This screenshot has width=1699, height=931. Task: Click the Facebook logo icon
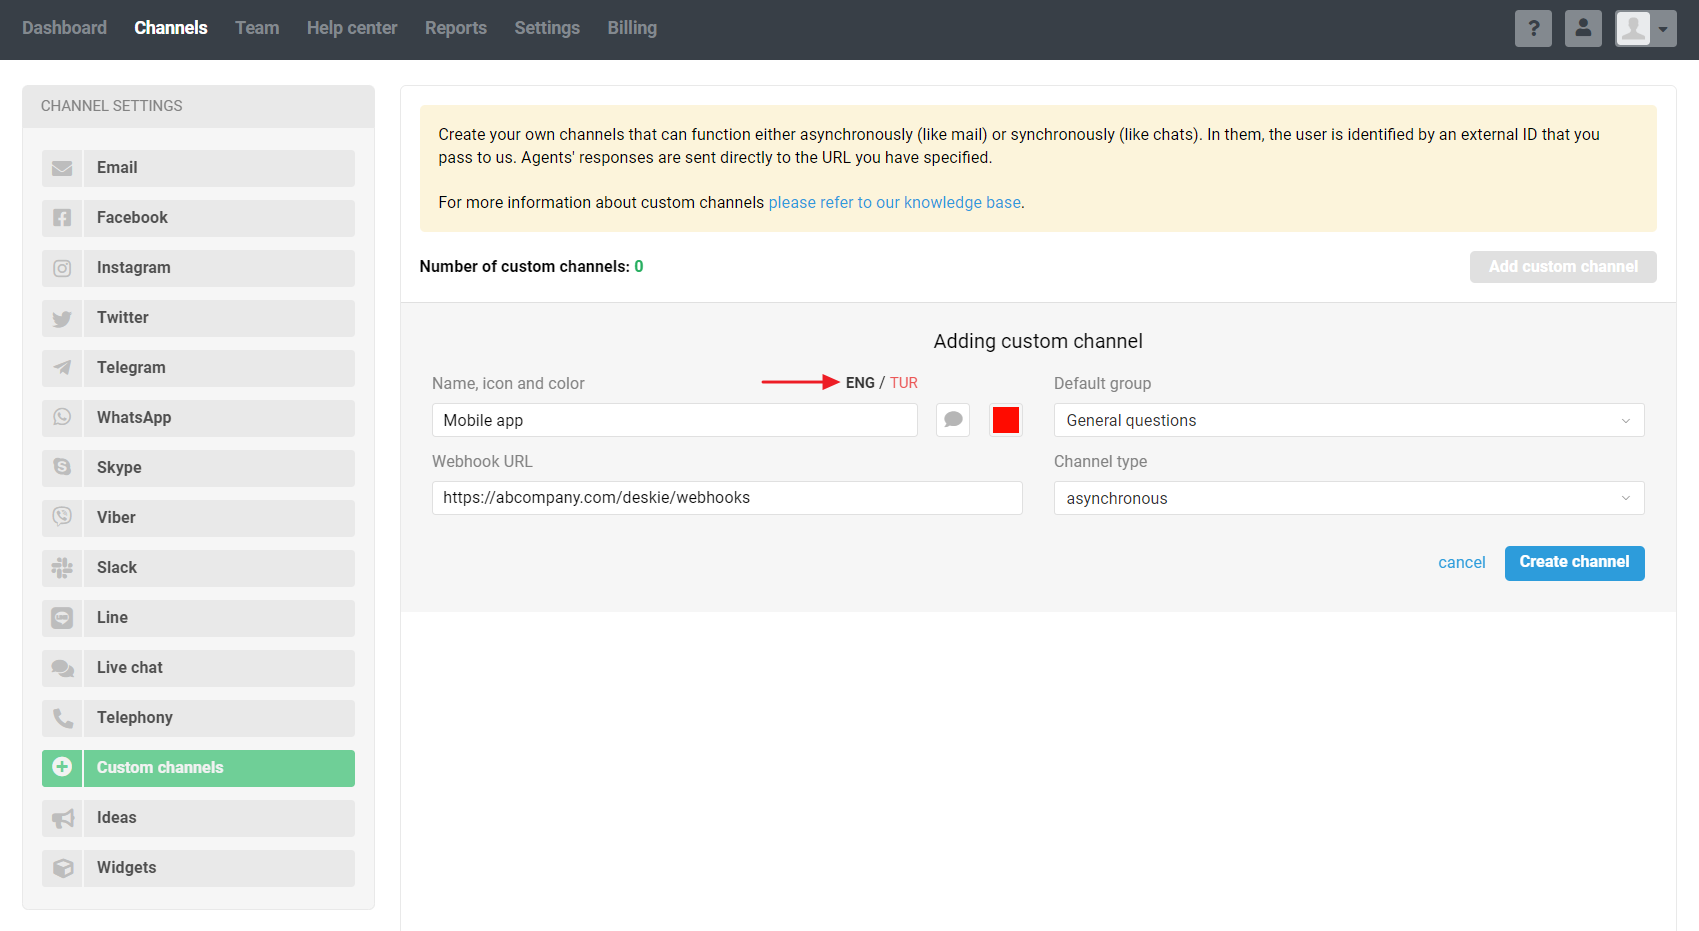tap(62, 218)
